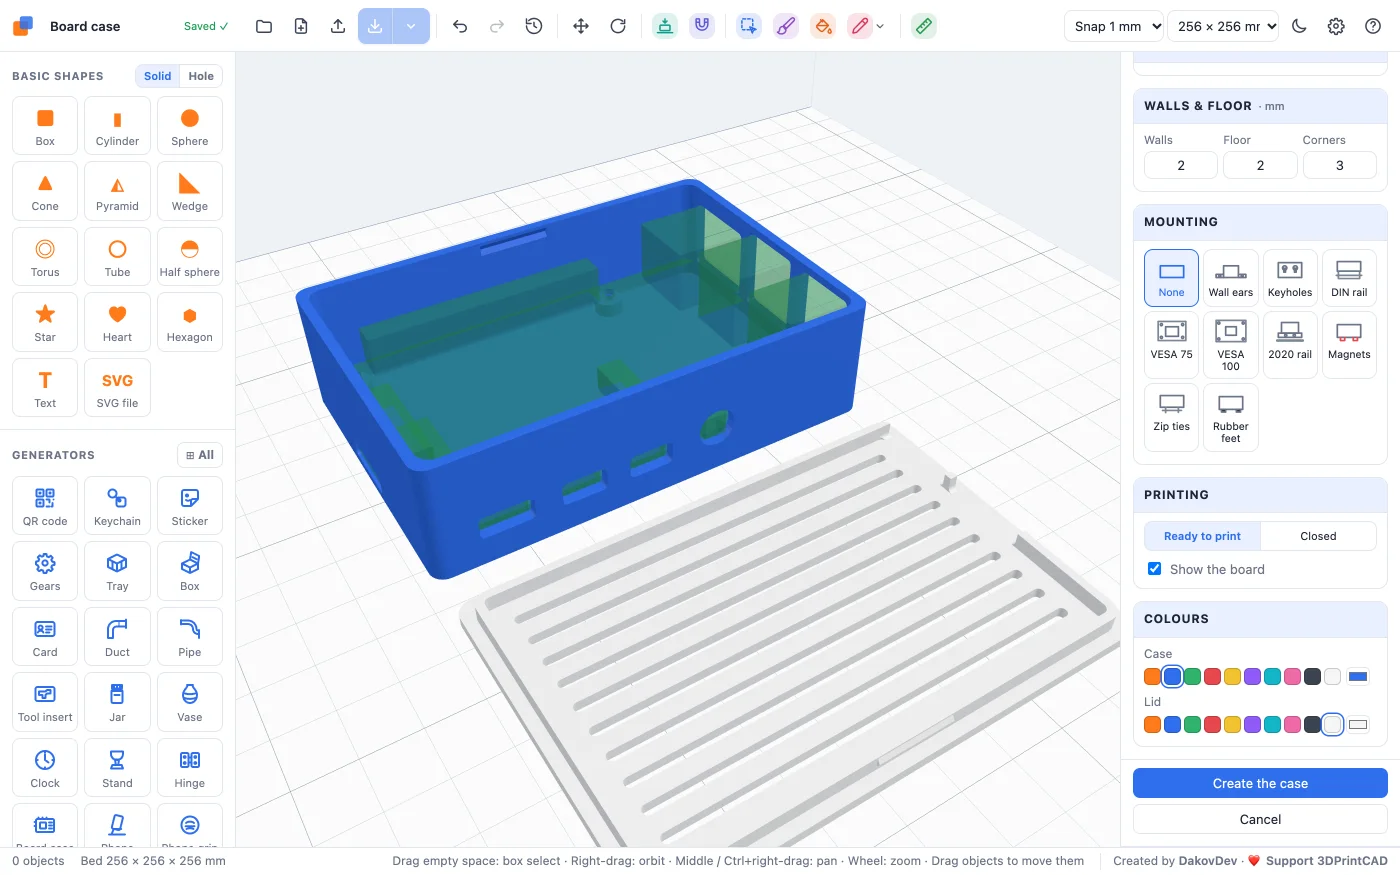
Task: Click the Floor thickness input field
Action: point(1260,165)
